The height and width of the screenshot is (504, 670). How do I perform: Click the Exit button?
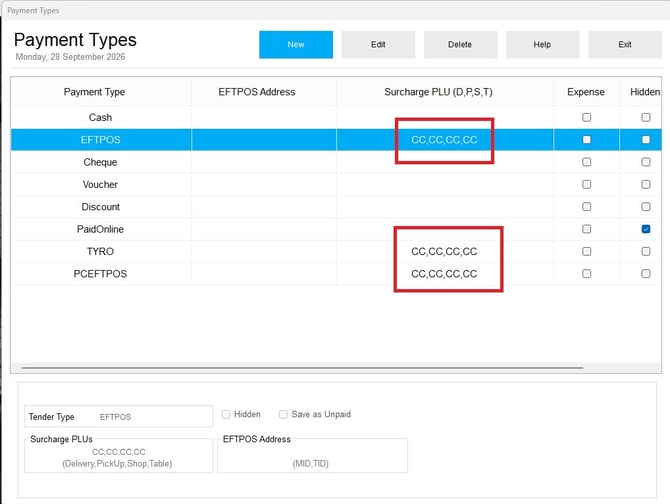(x=625, y=44)
